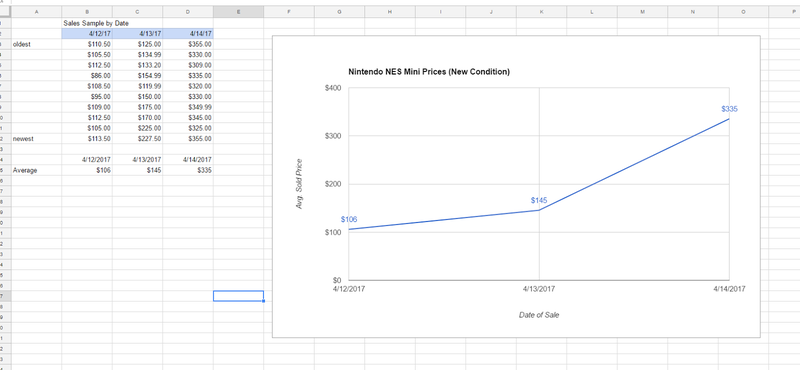
Task: Click the 'Average' label cell
Action: pos(36,170)
